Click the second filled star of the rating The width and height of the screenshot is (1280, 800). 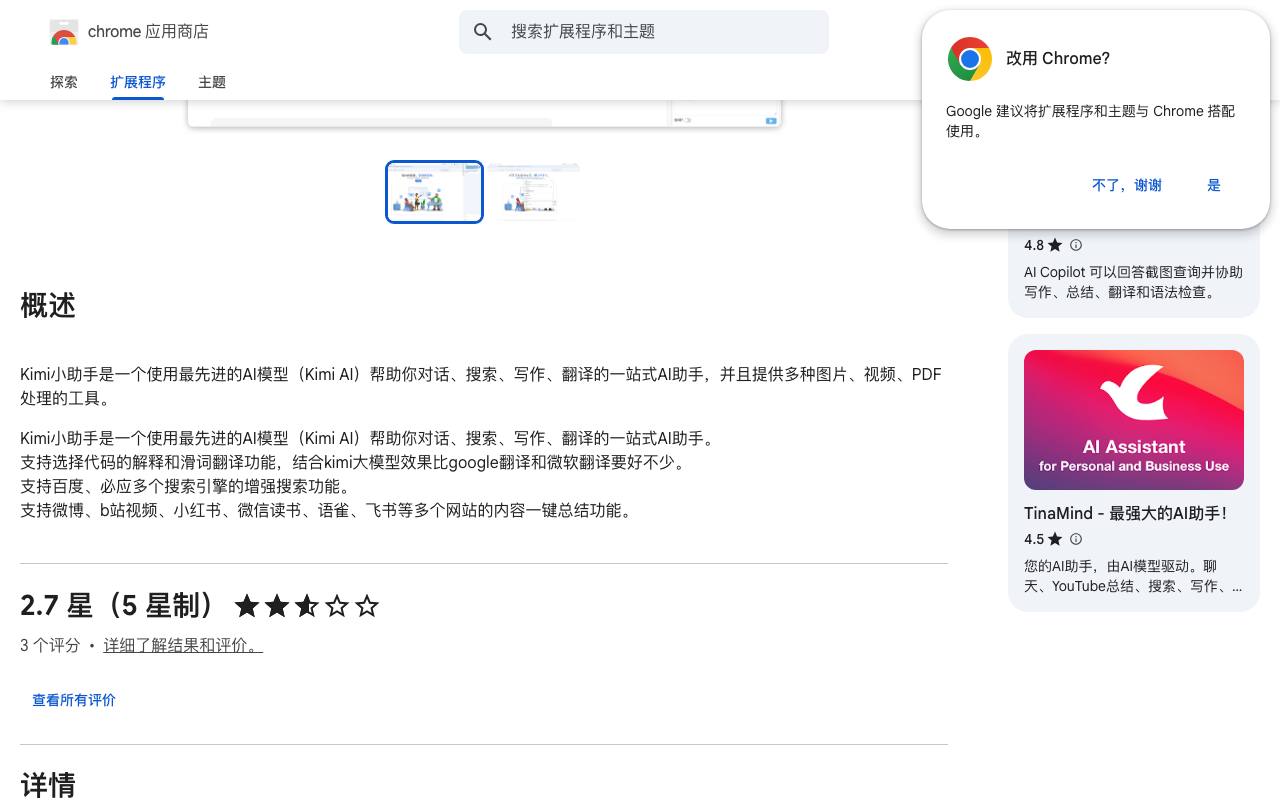coord(277,606)
